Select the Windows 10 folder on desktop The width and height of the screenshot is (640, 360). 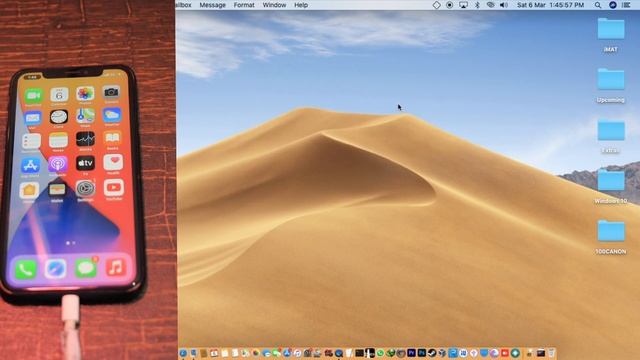[x=611, y=187]
